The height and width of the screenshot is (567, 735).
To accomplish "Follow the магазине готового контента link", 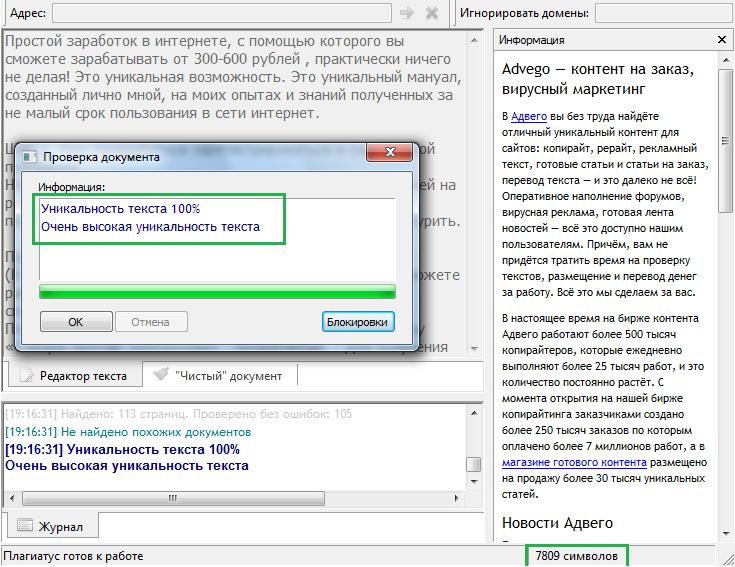I will (x=574, y=462).
